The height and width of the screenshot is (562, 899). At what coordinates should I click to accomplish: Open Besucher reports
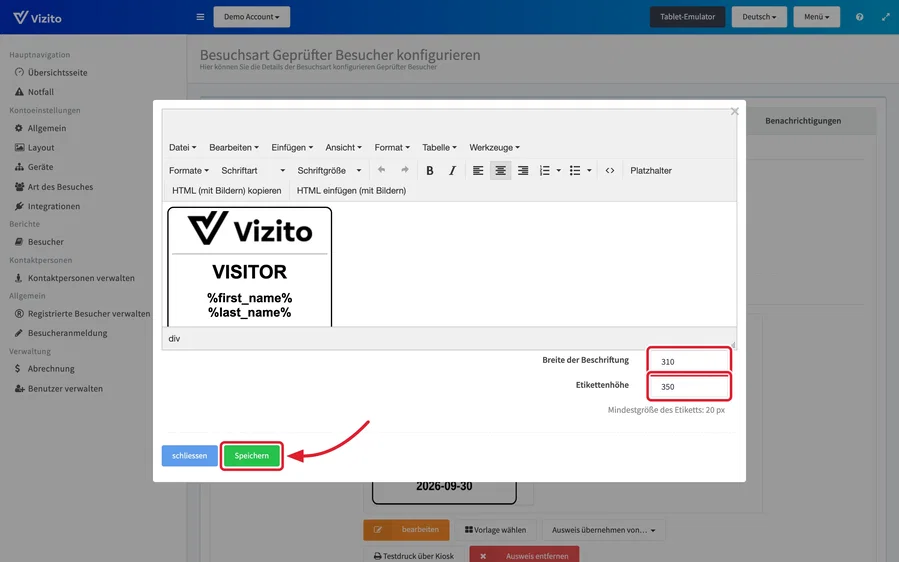[x=39, y=241]
